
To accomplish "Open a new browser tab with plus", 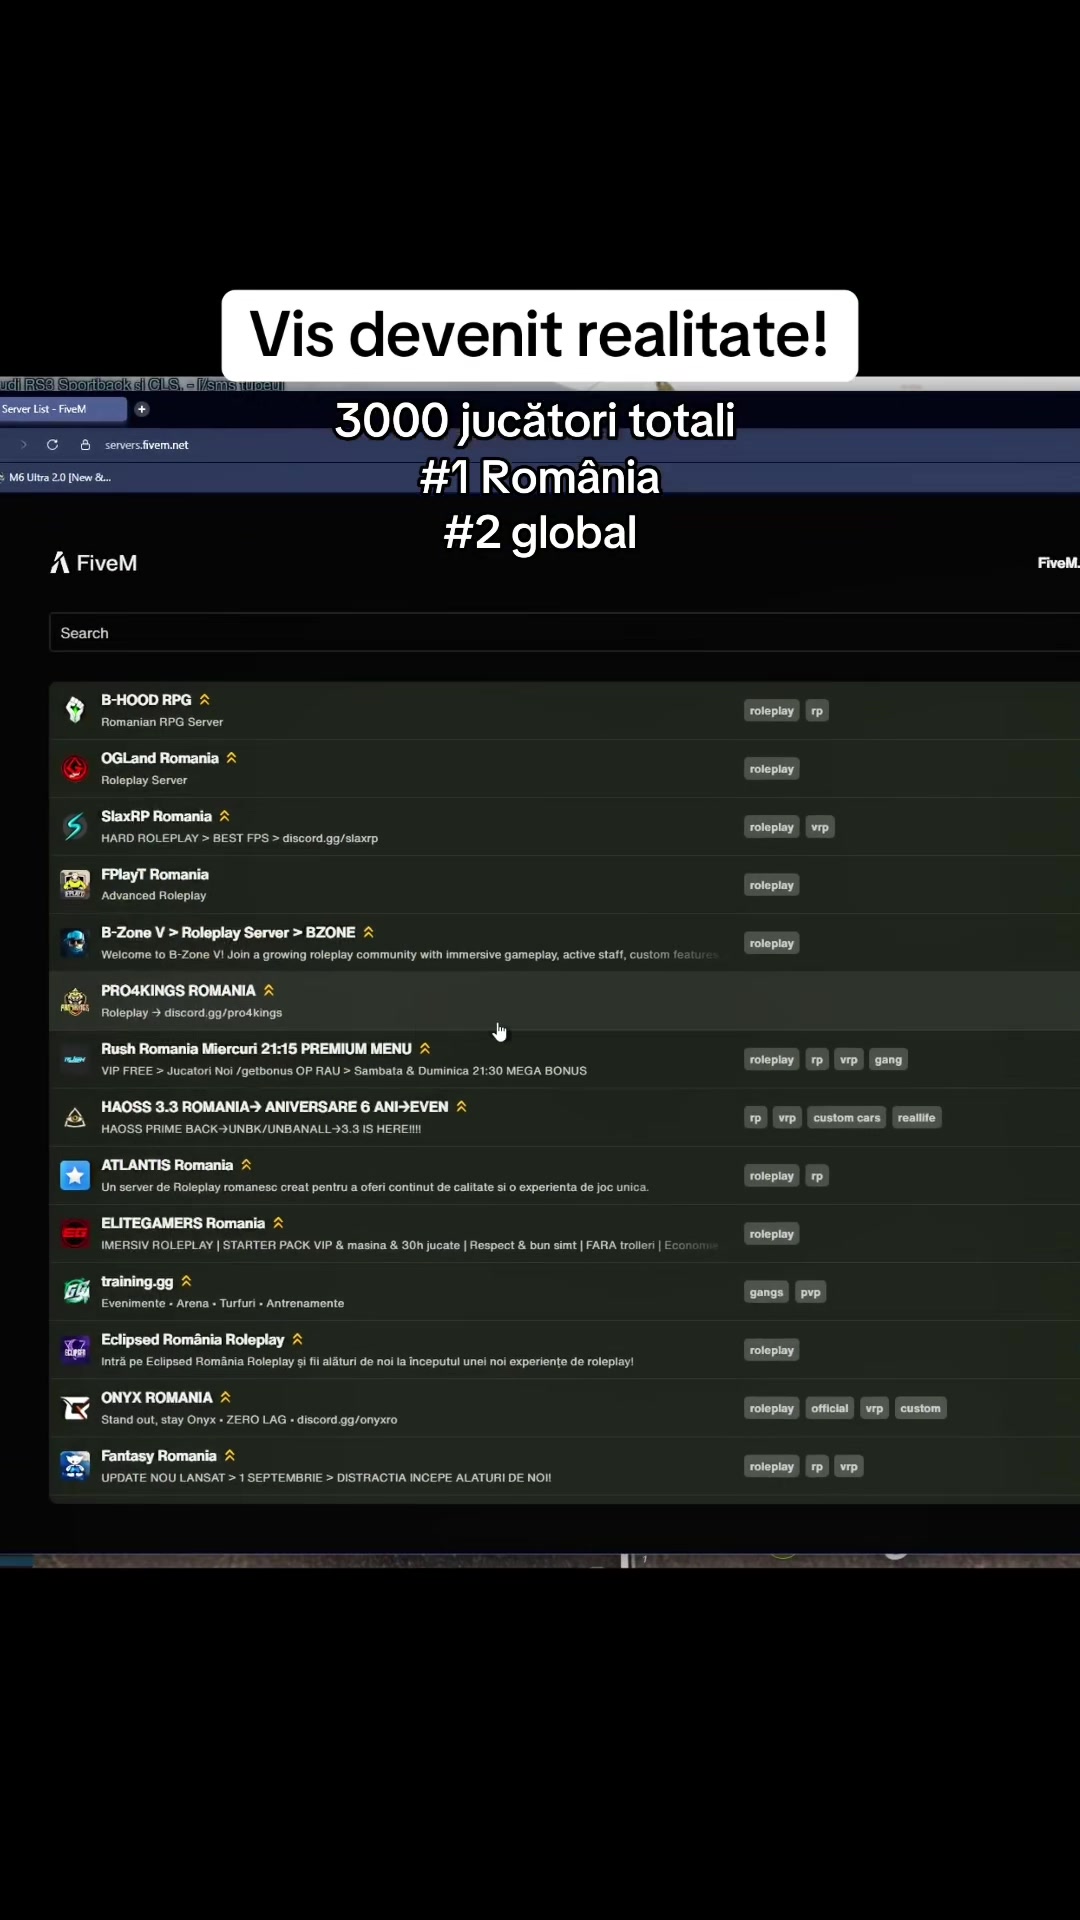I will (x=142, y=409).
